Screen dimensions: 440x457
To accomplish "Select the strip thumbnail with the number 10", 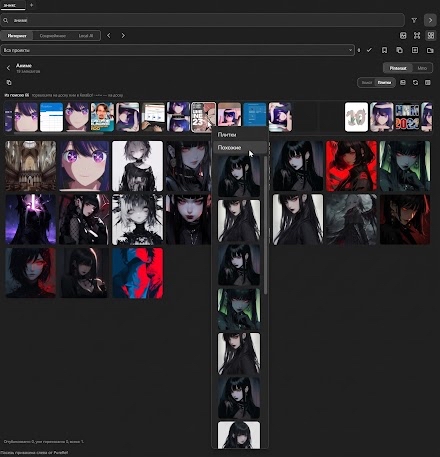I will [356, 117].
